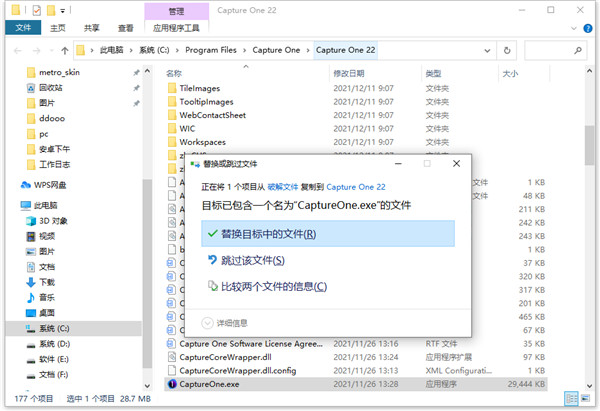This screenshot has width=600, height=411.
Task: Open 下载 in navigation pane
Action: click(47, 282)
